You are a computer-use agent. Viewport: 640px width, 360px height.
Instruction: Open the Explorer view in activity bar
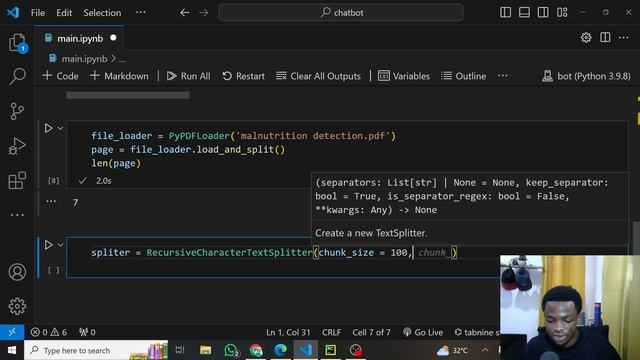point(17,42)
